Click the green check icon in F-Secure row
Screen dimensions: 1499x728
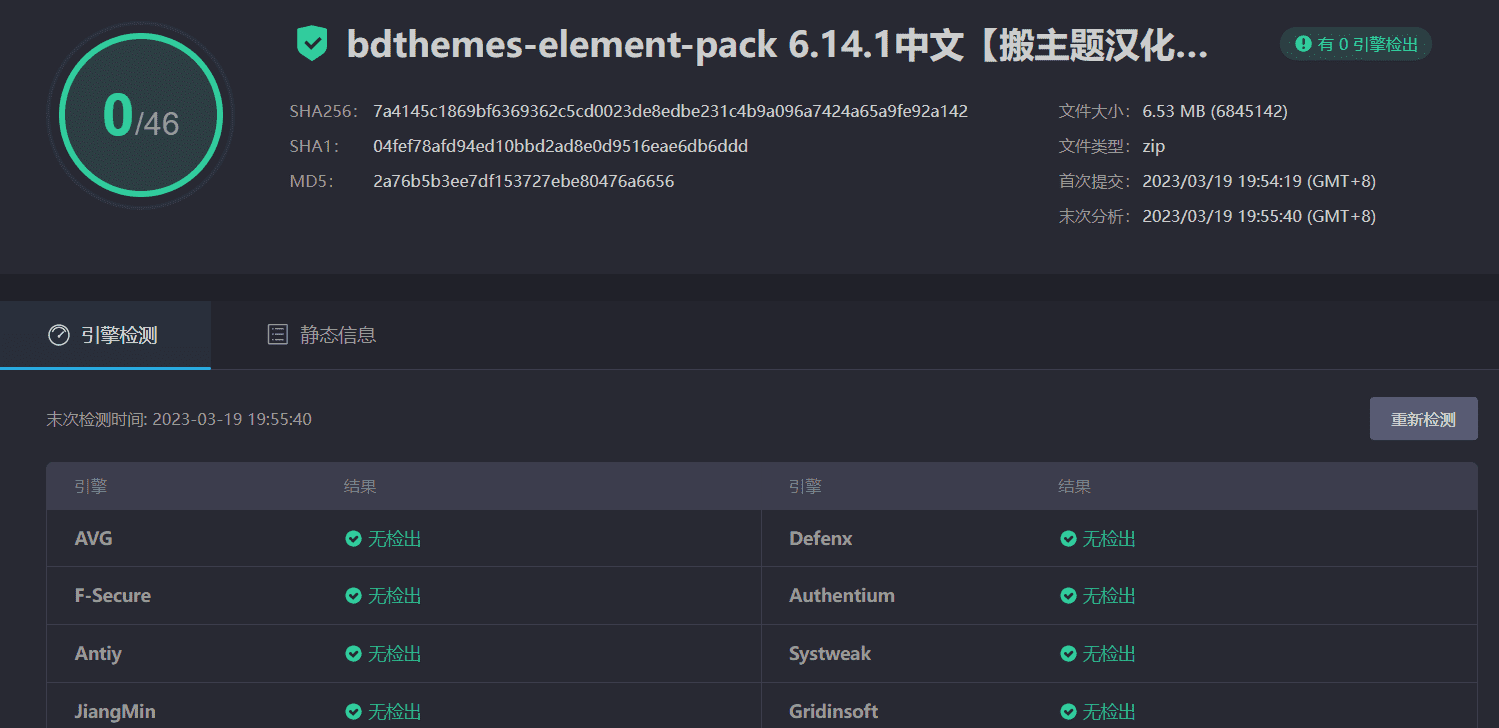click(353, 596)
